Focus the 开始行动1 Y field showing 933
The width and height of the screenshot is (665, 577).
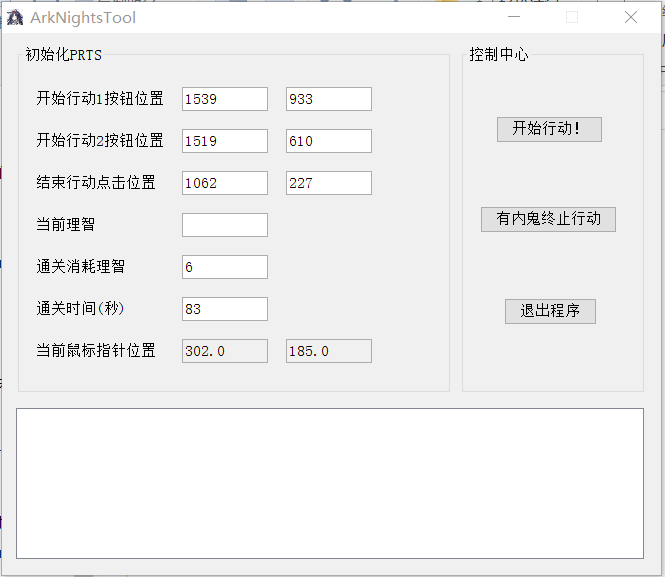click(x=329, y=99)
